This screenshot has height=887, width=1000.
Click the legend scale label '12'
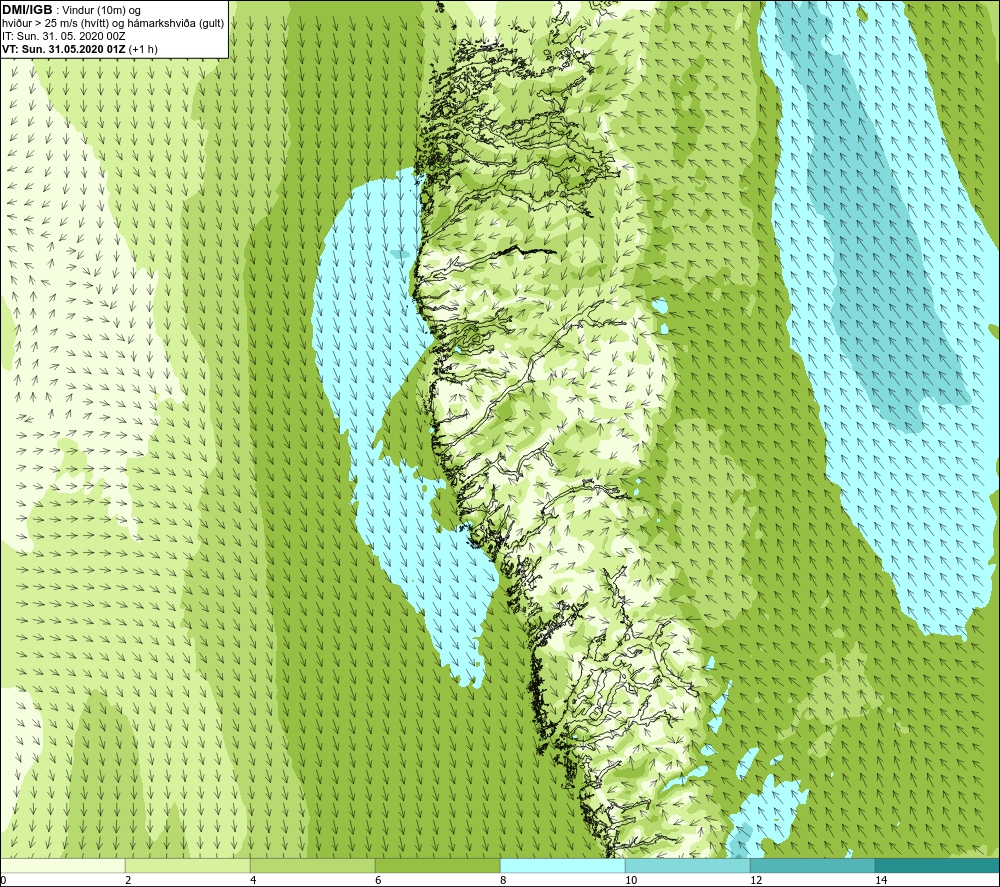(756, 880)
